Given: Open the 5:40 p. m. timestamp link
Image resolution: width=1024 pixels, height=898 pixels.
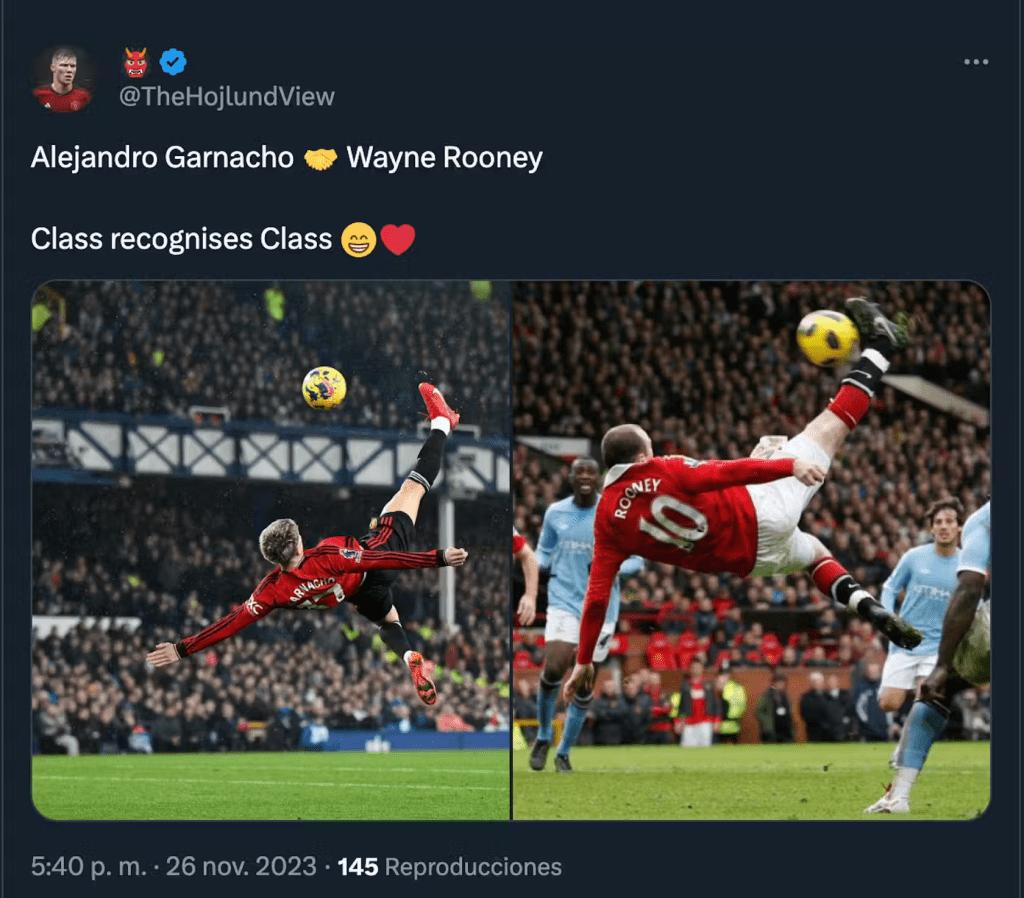Looking at the screenshot, I should [89, 867].
